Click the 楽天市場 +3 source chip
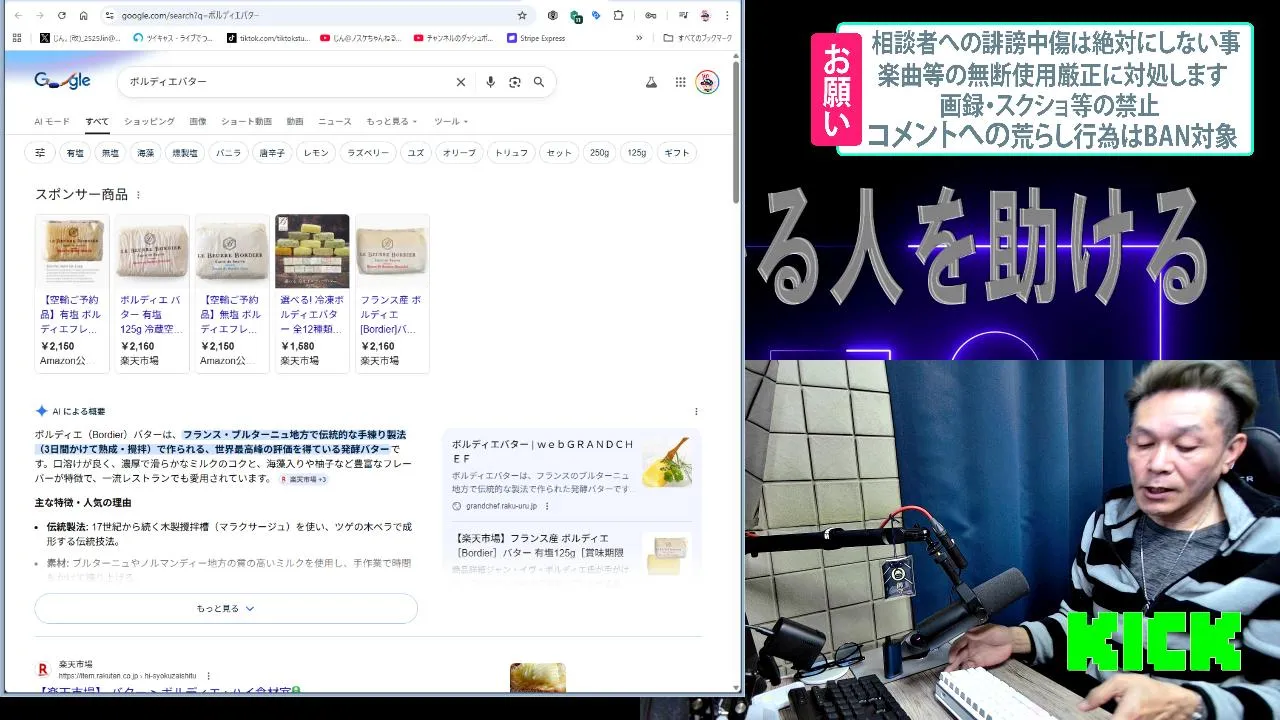The width and height of the screenshot is (1280, 720). (303, 479)
